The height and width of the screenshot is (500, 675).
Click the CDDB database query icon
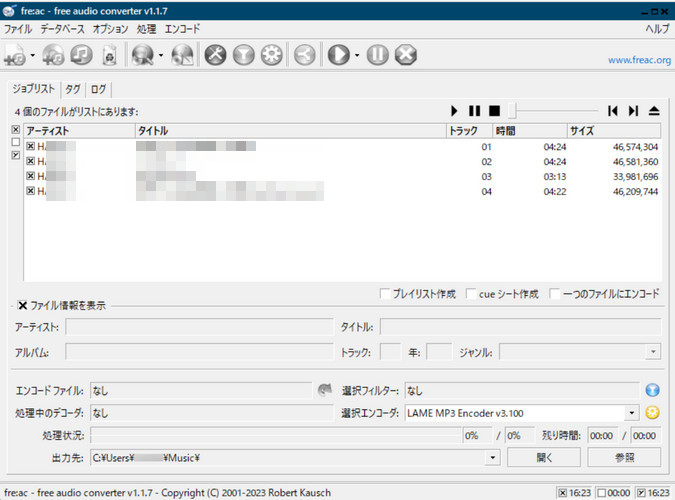tap(143, 55)
